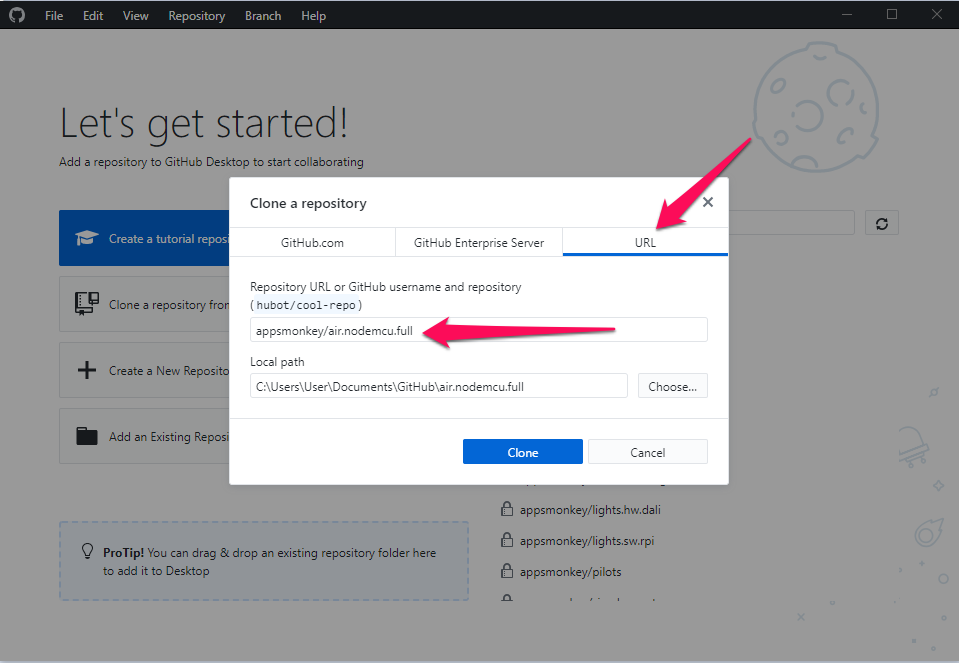The width and height of the screenshot is (959, 663).
Task: Click the Cancel button
Action: 648,452
